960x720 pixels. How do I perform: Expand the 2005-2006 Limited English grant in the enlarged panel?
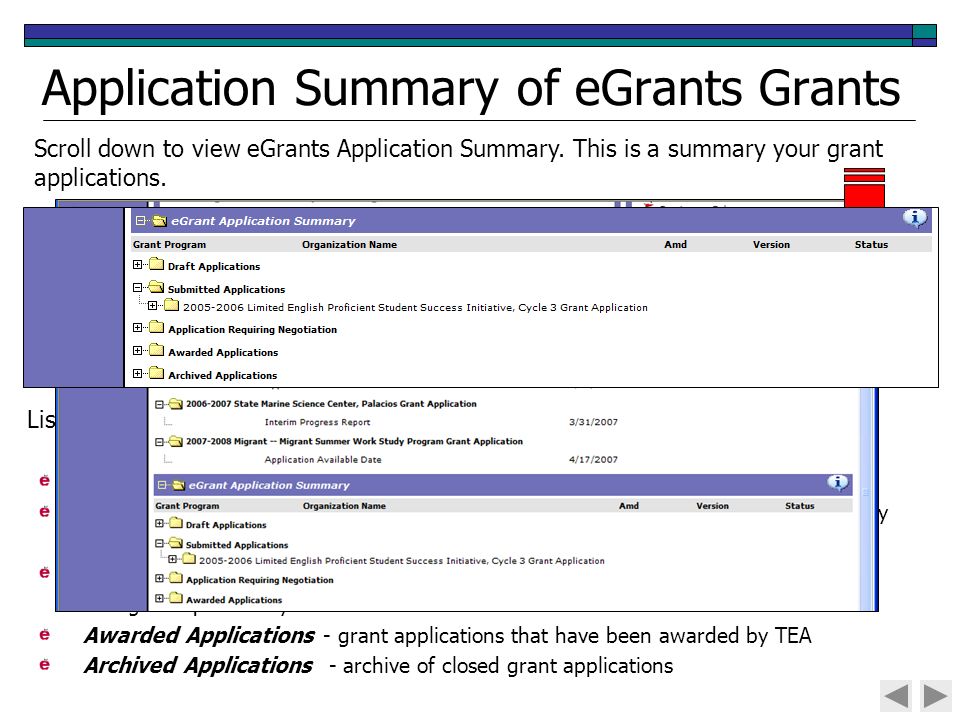pyautogui.click(x=152, y=306)
